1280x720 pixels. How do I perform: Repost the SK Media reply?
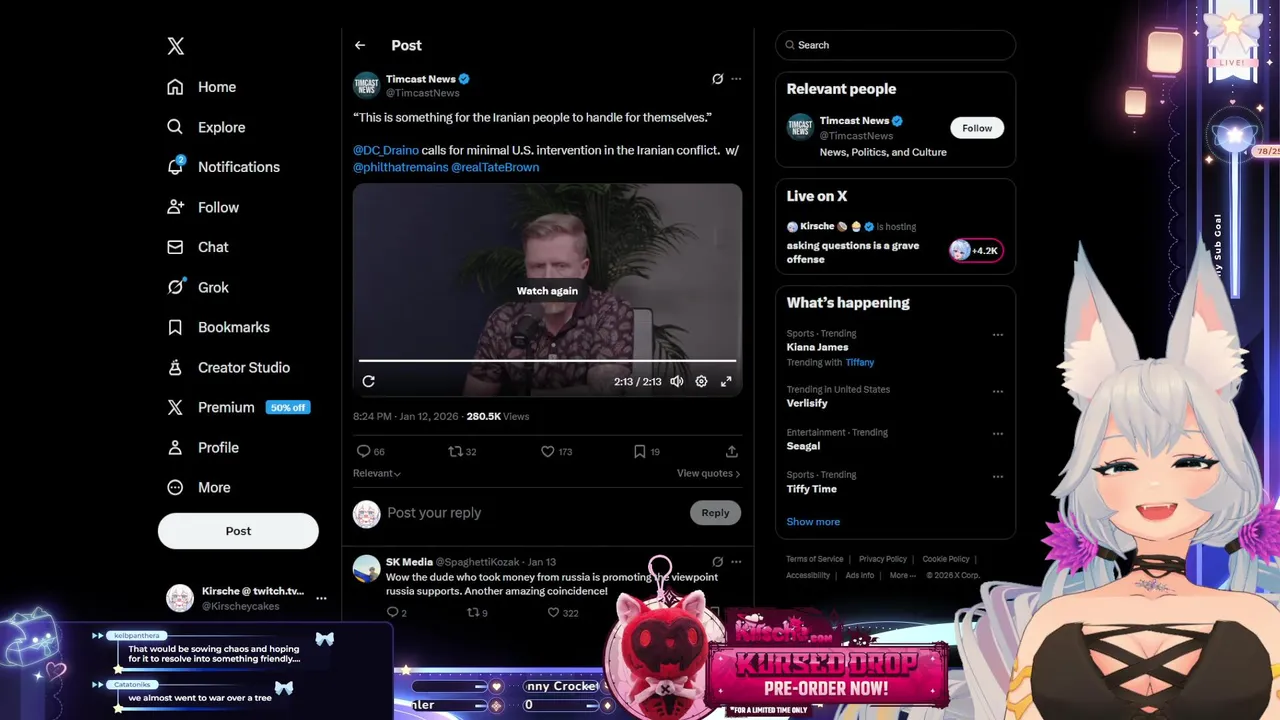472,612
